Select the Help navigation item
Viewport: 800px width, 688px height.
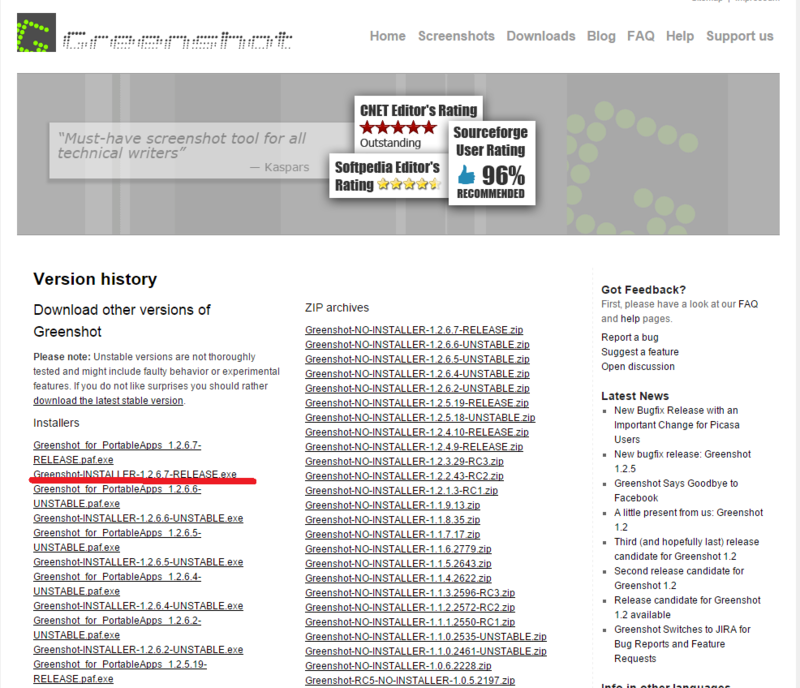click(680, 36)
